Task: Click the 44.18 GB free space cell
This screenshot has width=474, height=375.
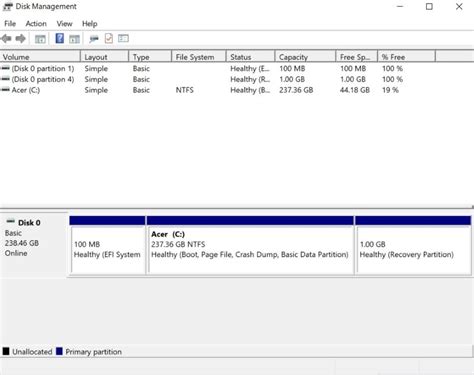Action: 355,90
